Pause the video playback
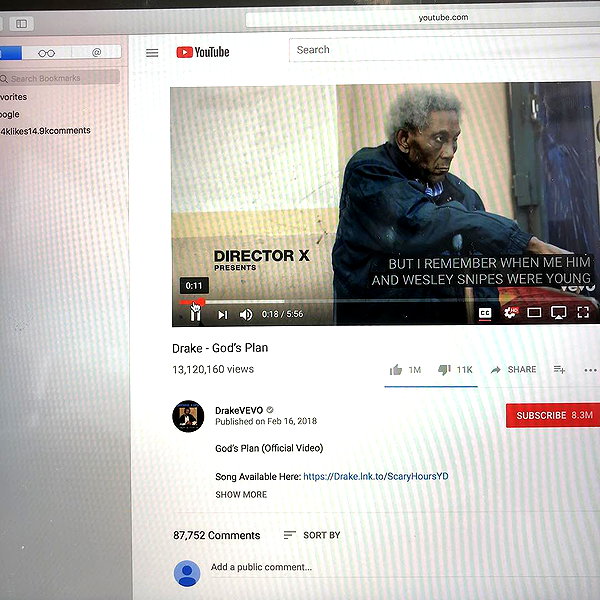This screenshot has width=600, height=600. pyautogui.click(x=196, y=315)
